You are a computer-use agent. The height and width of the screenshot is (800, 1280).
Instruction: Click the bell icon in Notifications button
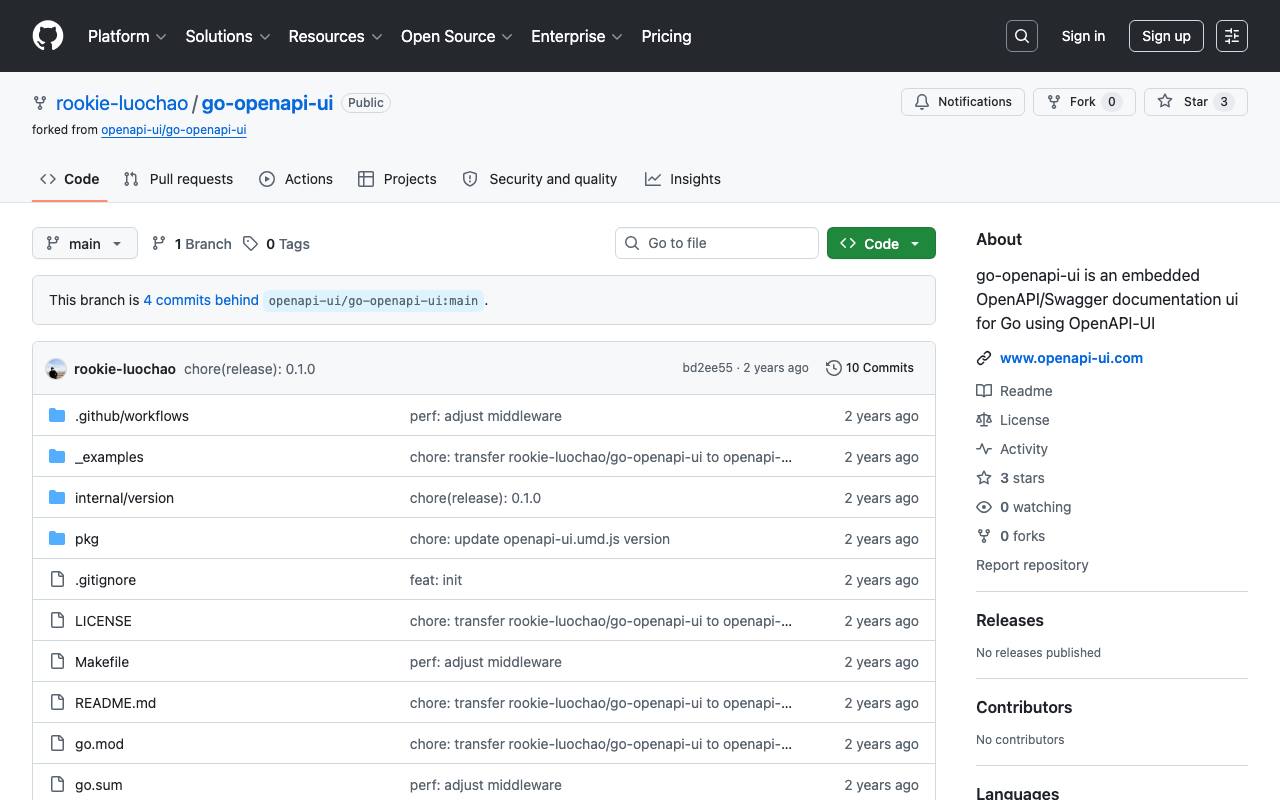(x=922, y=102)
